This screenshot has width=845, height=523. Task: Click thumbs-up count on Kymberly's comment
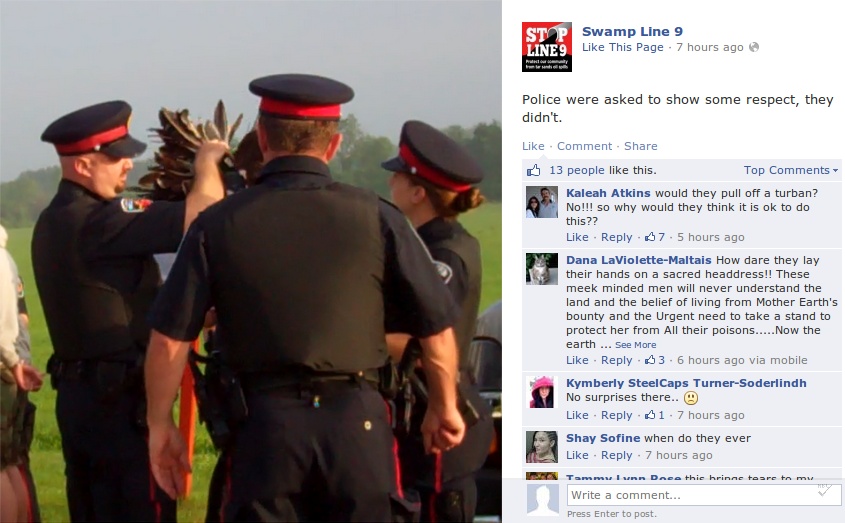click(655, 415)
